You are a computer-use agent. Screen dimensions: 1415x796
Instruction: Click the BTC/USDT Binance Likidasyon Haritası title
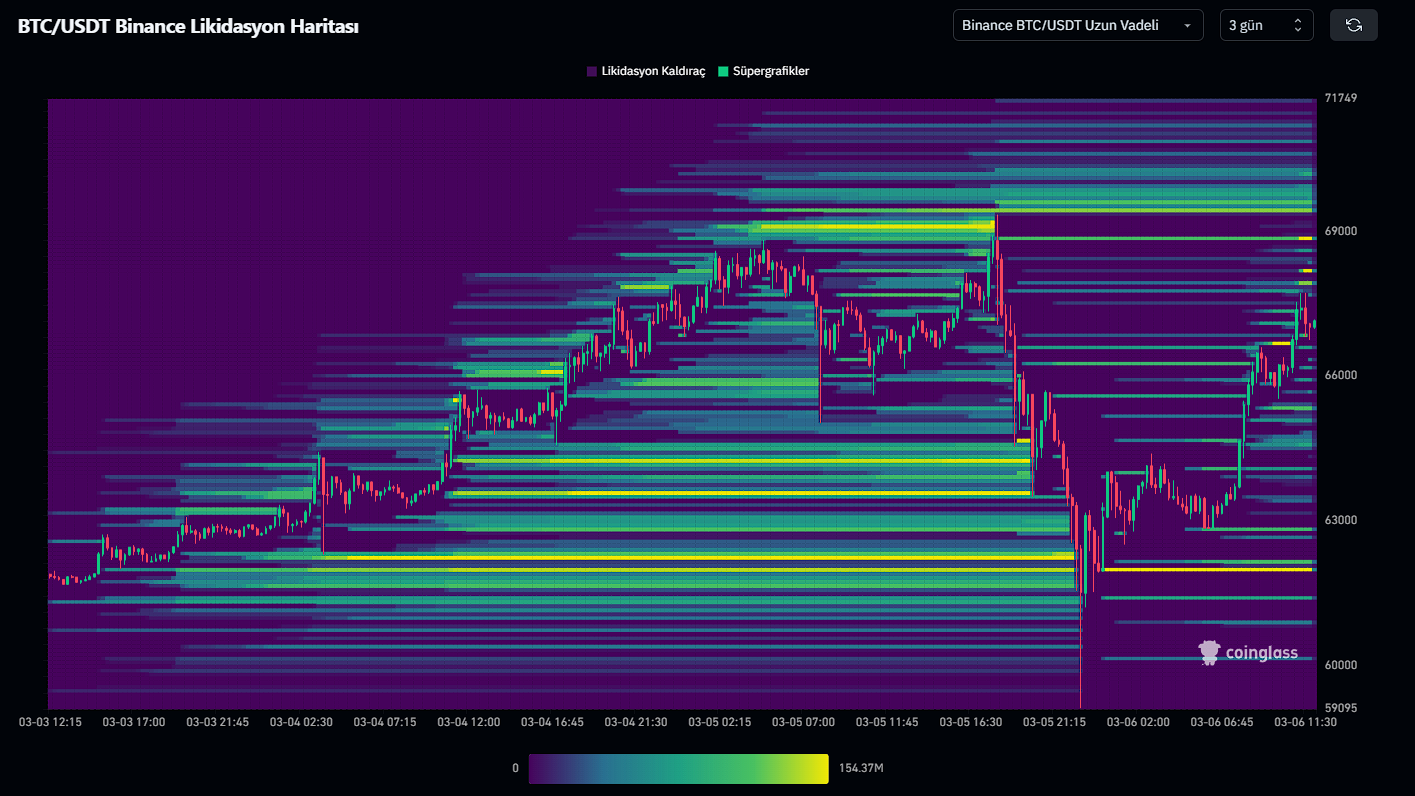point(188,26)
